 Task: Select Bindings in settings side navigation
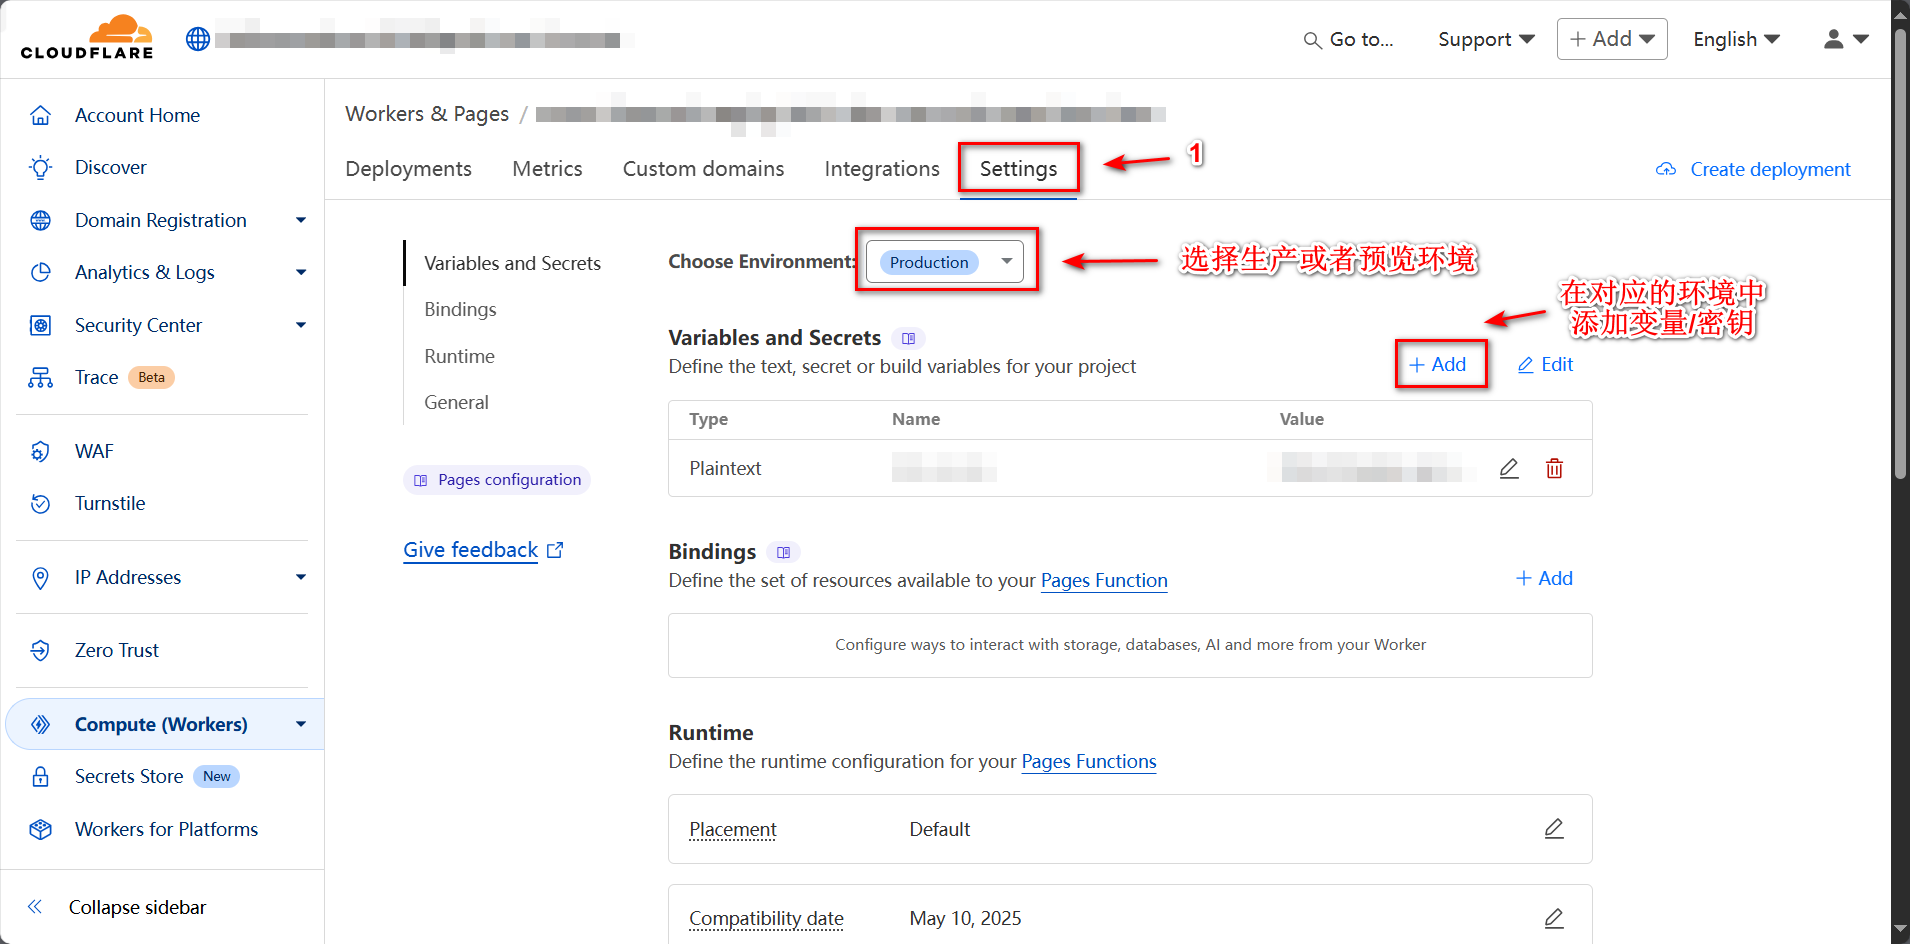point(460,310)
